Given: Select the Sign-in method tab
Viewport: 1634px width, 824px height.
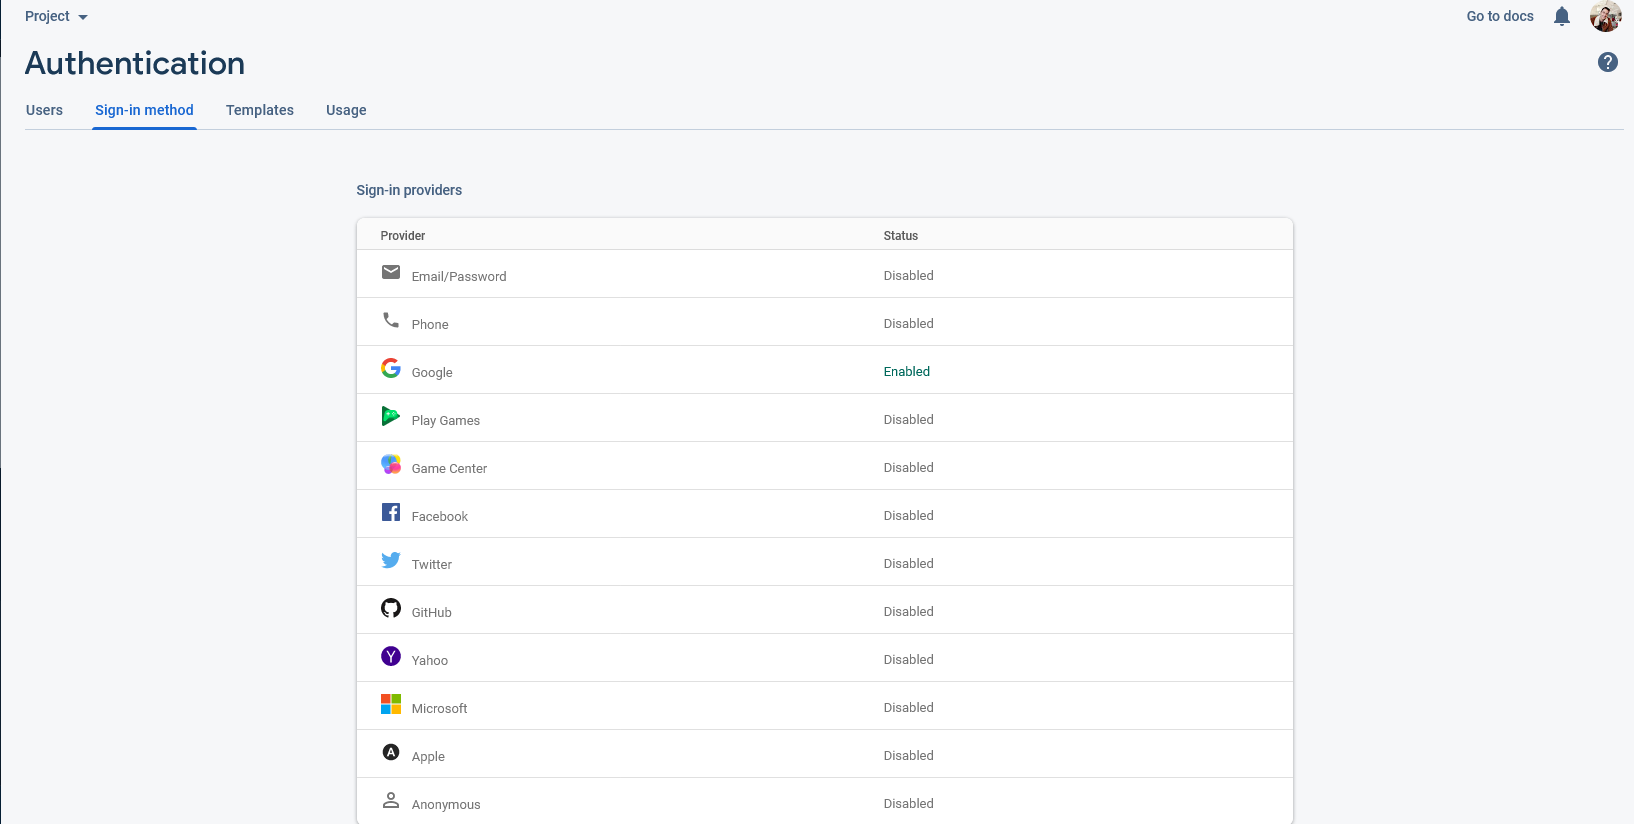Looking at the screenshot, I should click(x=144, y=110).
